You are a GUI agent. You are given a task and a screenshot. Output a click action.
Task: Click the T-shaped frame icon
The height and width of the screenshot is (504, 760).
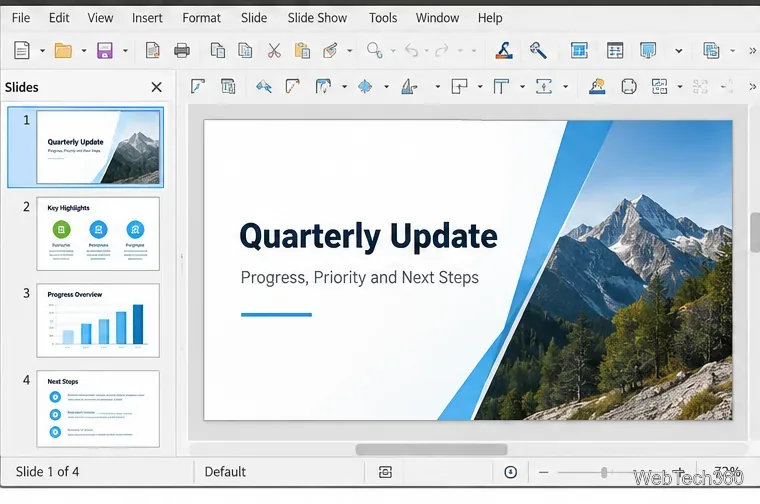pyautogui.click(x=501, y=87)
